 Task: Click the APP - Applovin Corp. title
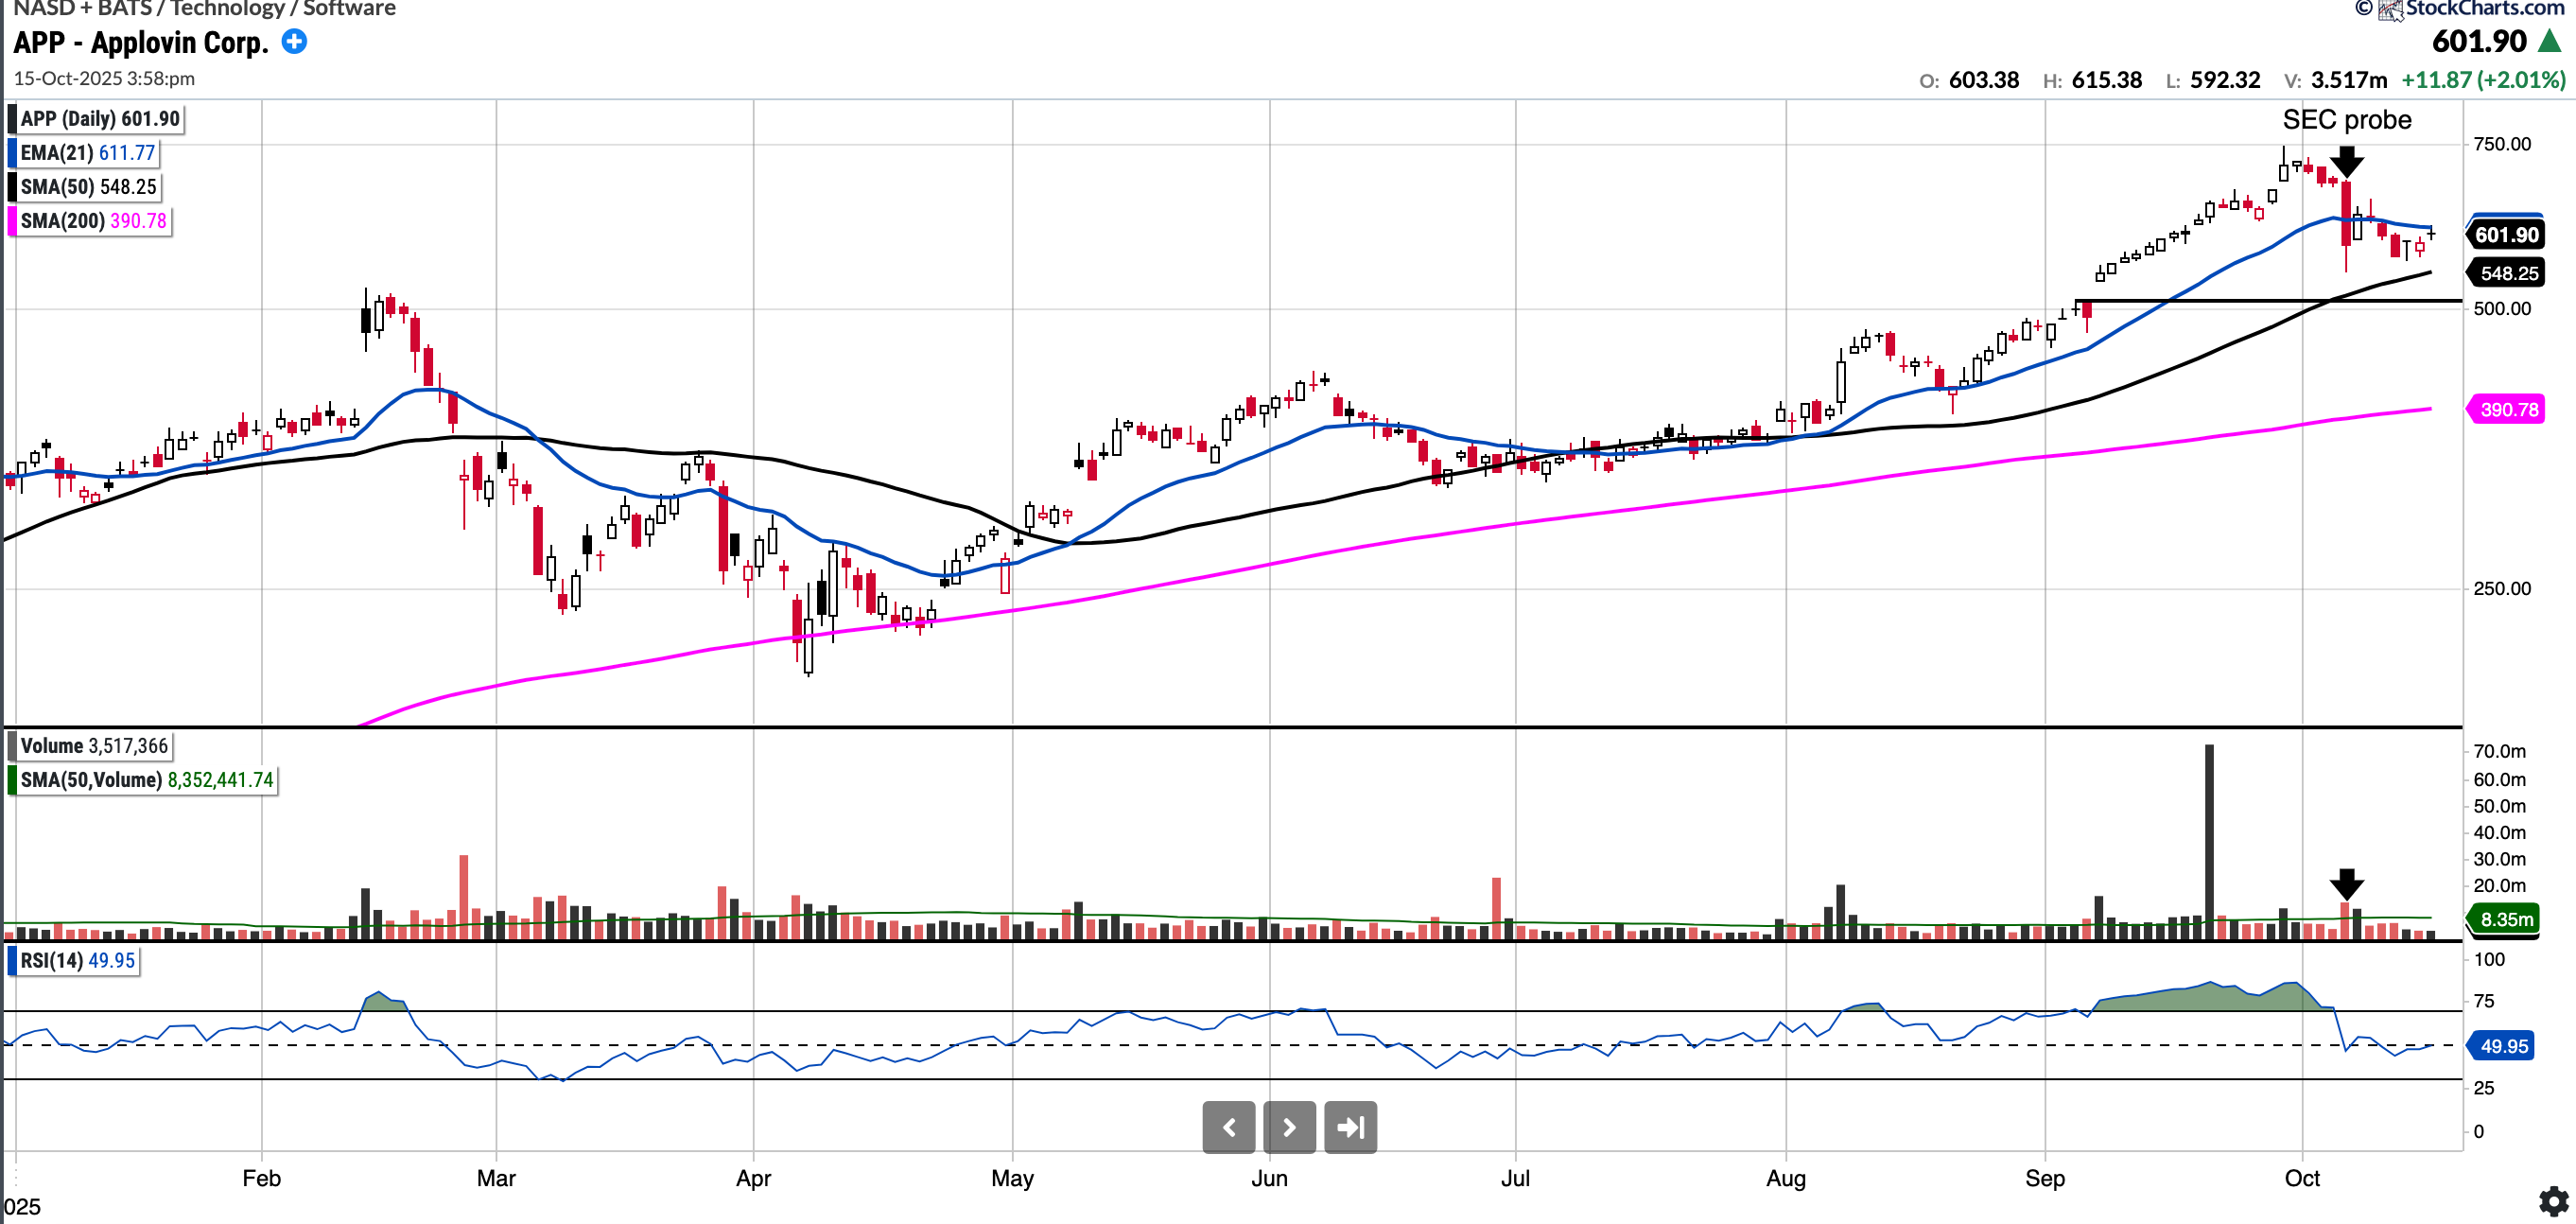pyautogui.click(x=141, y=43)
